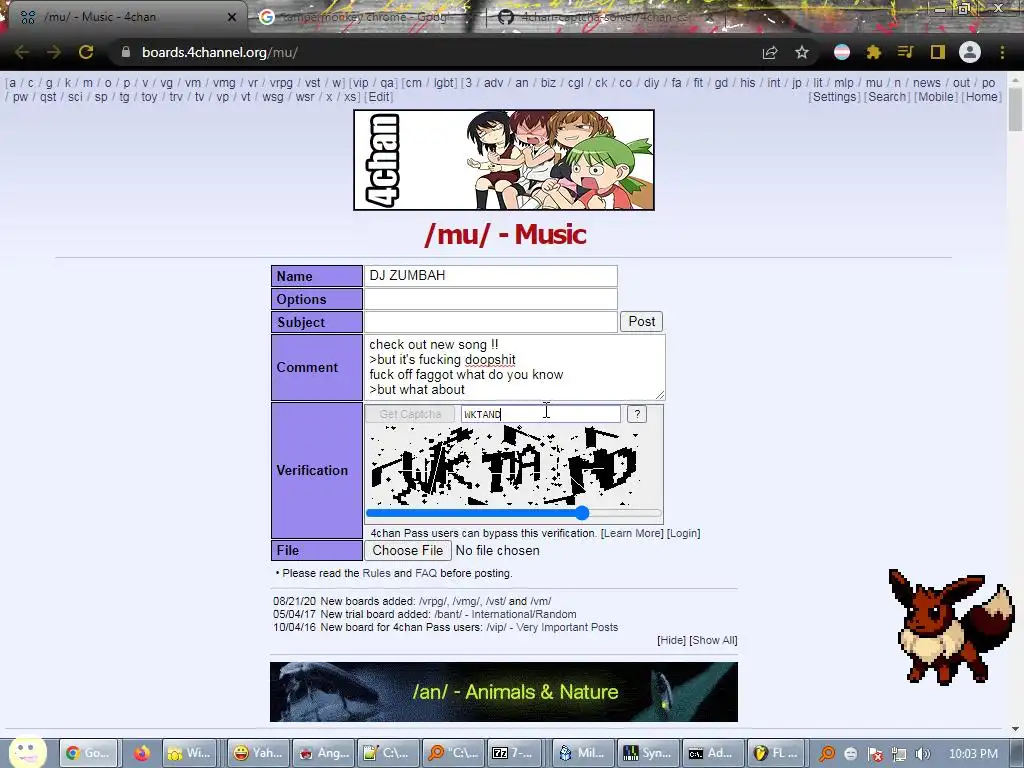Open the striped flag extension icon

[x=842, y=52]
